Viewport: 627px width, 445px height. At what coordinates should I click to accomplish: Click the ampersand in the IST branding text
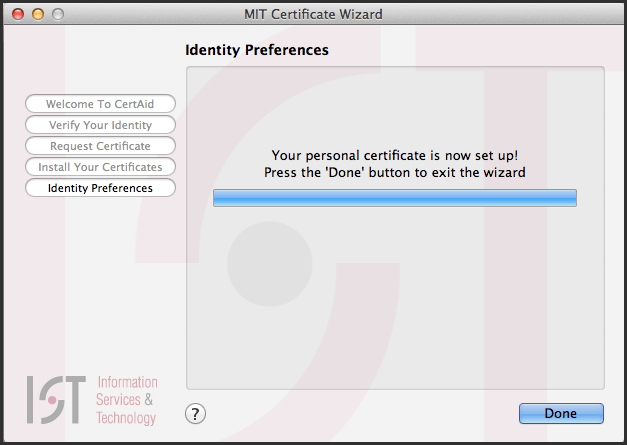(x=149, y=400)
